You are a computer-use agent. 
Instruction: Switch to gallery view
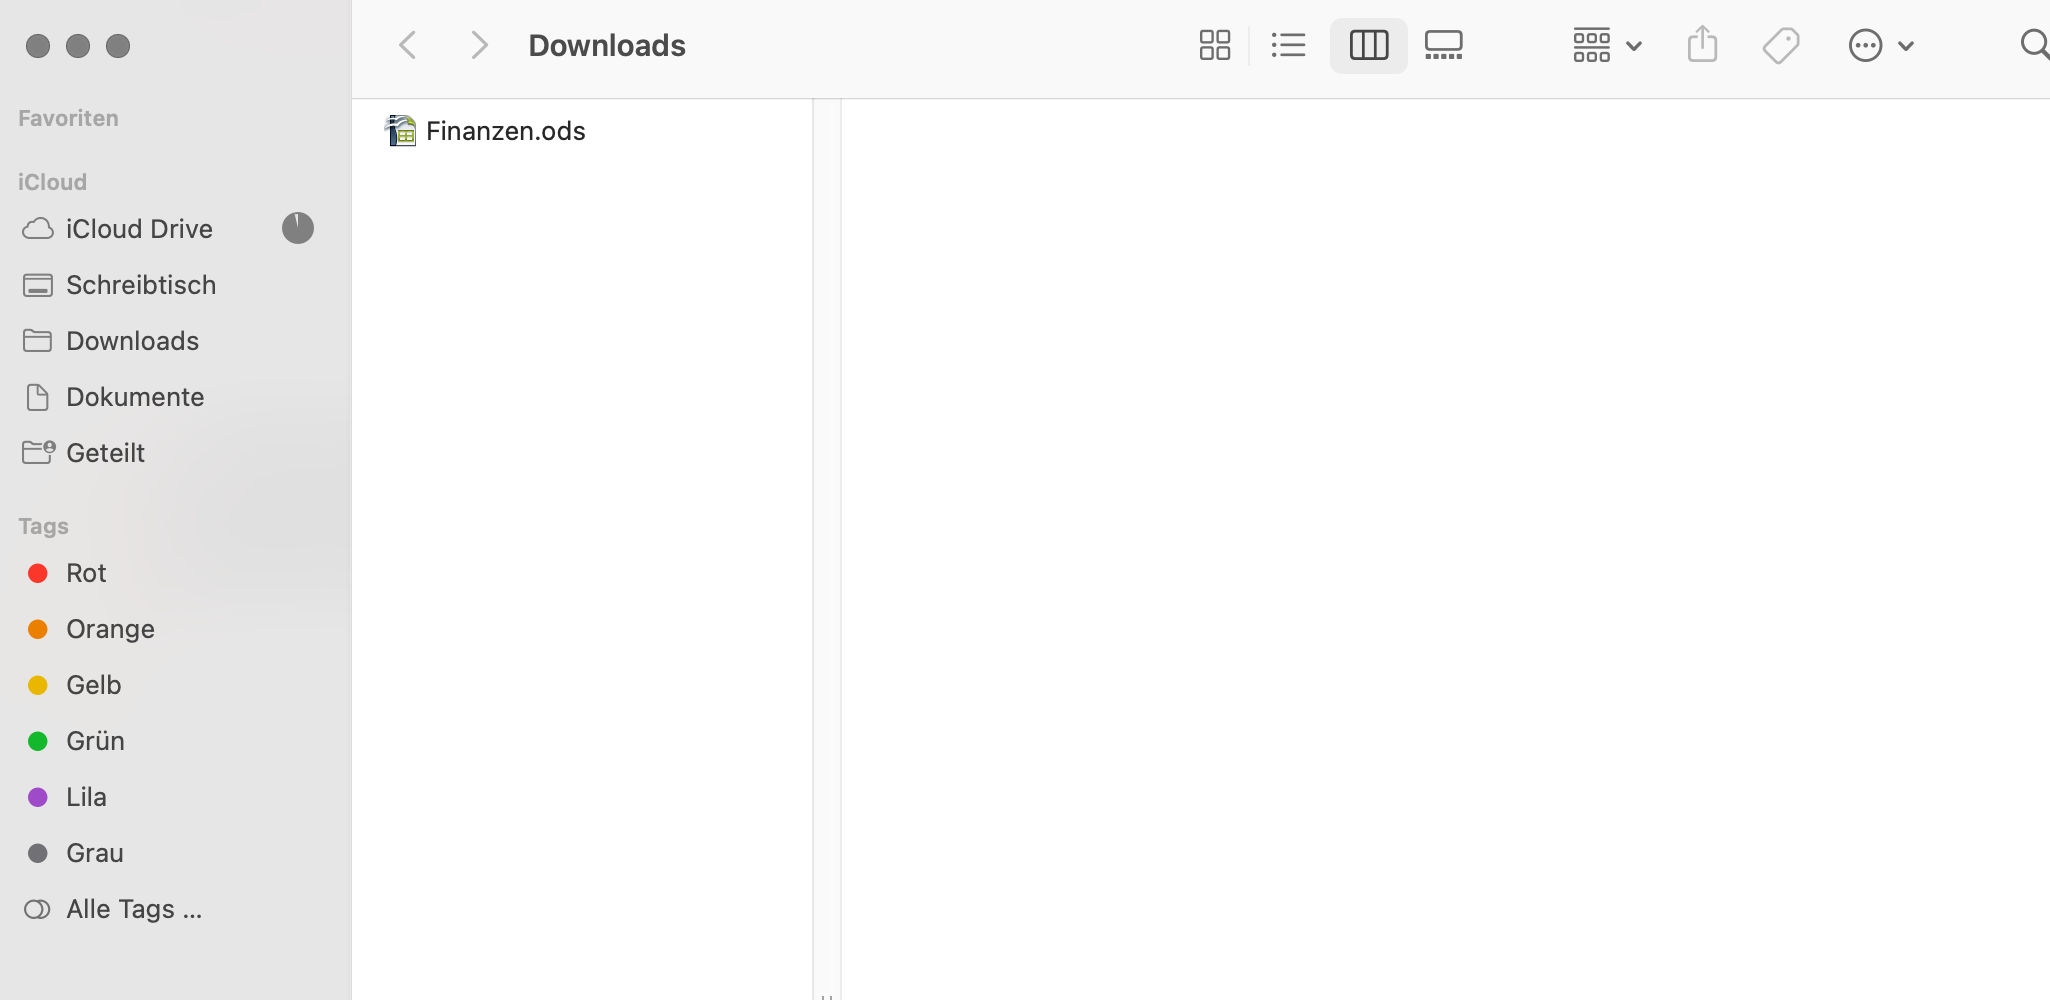pos(1443,45)
